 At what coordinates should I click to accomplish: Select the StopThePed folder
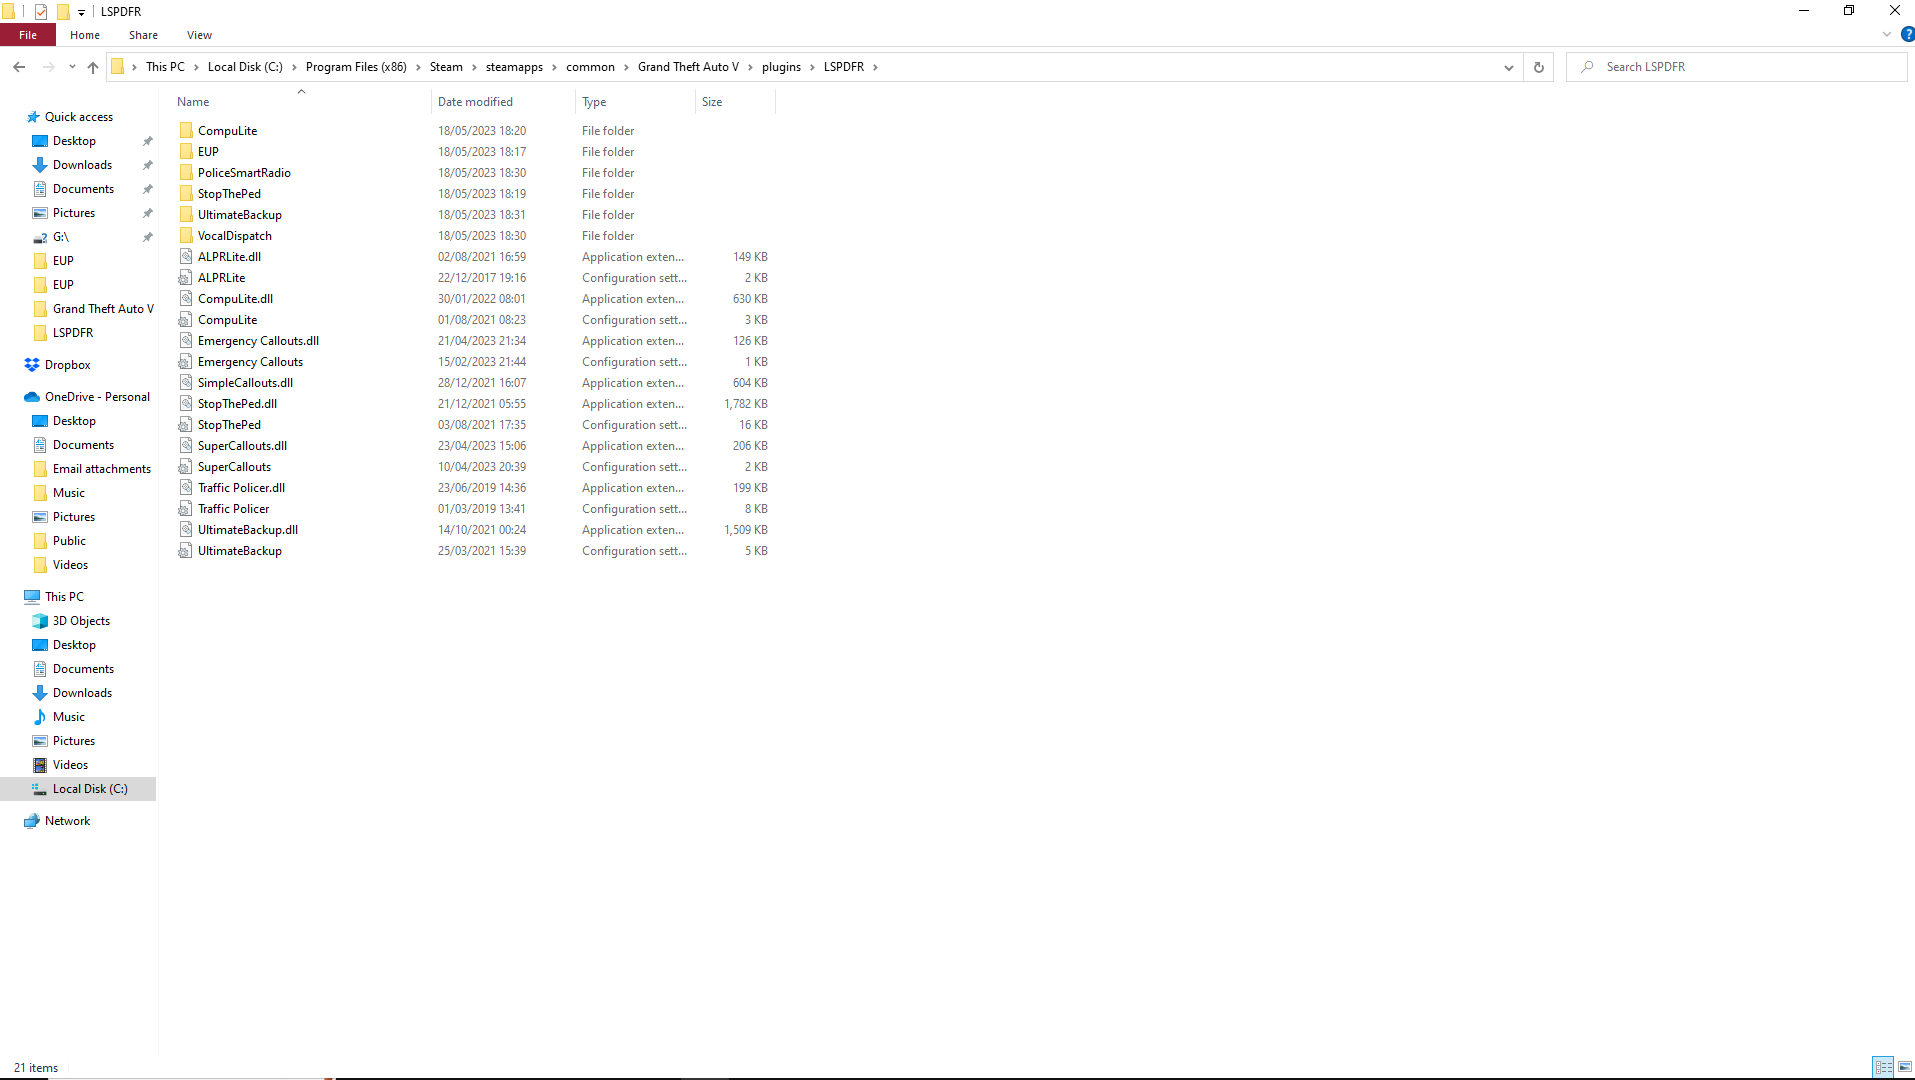229,194
